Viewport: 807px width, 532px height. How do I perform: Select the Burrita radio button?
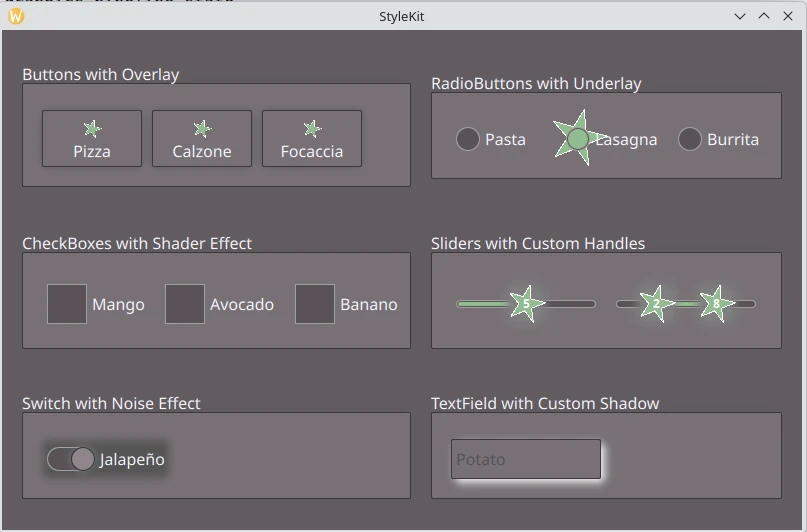[x=690, y=139]
